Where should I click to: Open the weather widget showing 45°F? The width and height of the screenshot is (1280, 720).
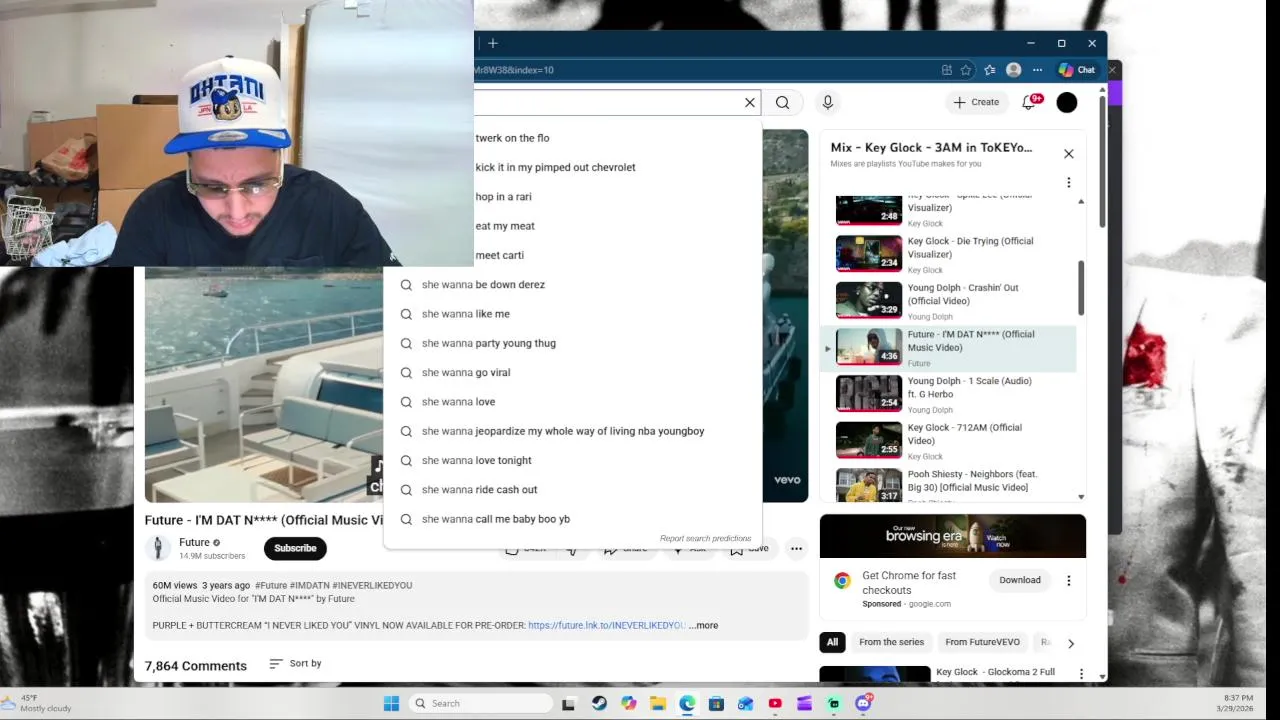38,703
